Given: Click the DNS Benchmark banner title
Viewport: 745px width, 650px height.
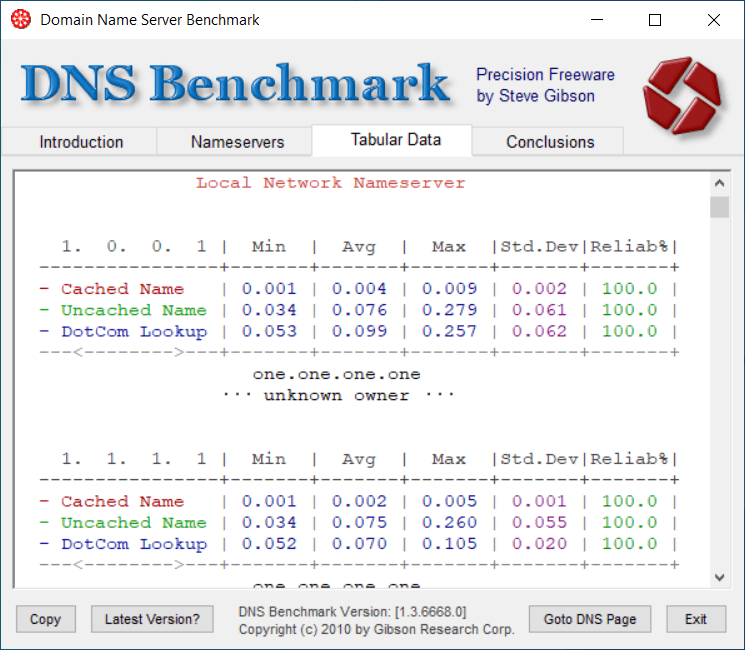Looking at the screenshot, I should [235, 83].
